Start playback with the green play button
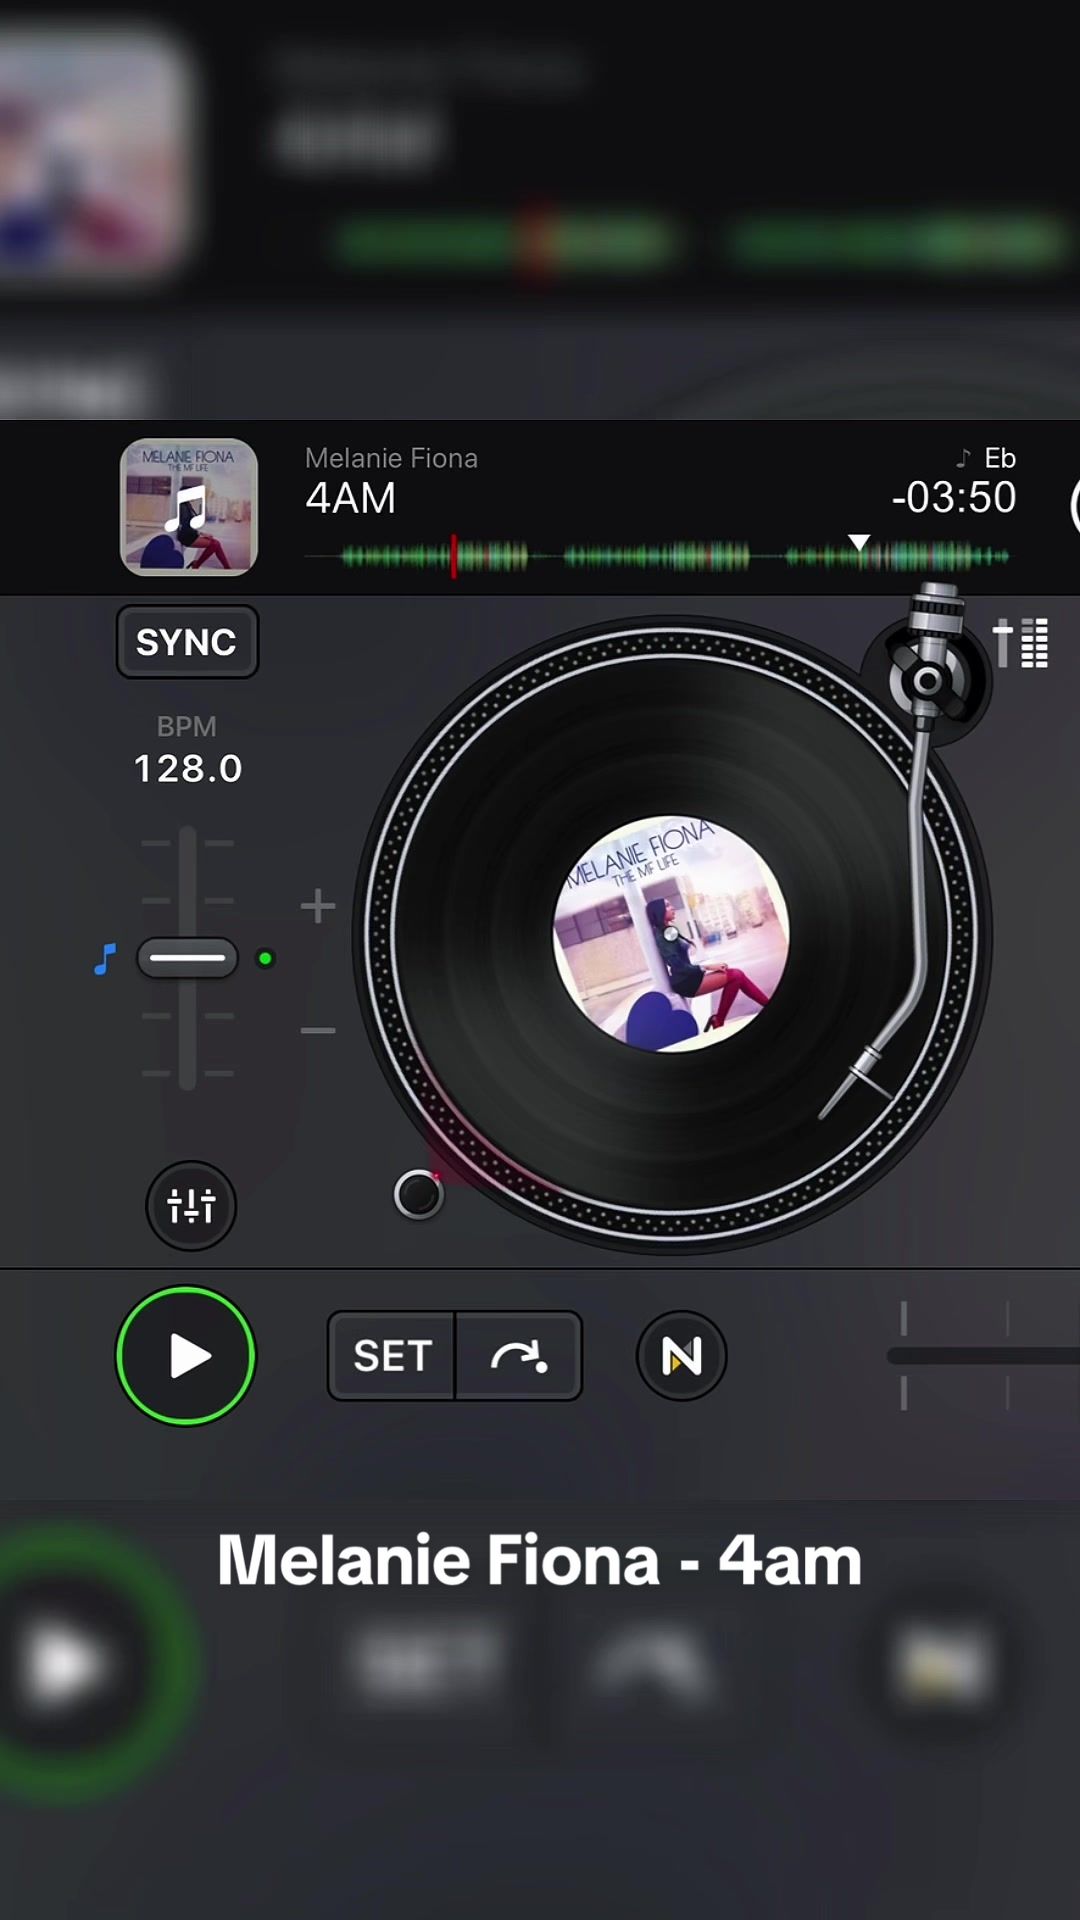Viewport: 1080px width, 1920px height. pyautogui.click(x=186, y=1356)
